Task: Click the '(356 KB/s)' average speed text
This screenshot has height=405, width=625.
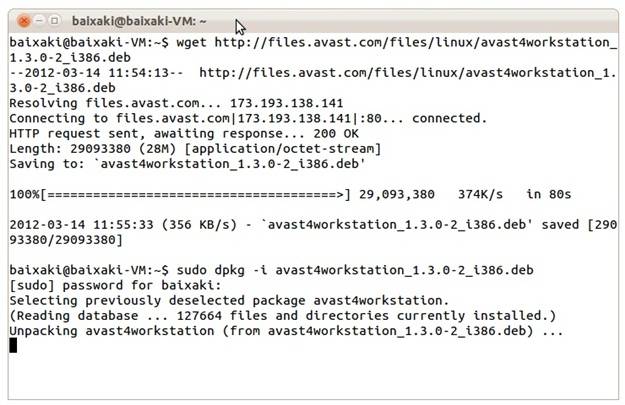Action: 199,225
